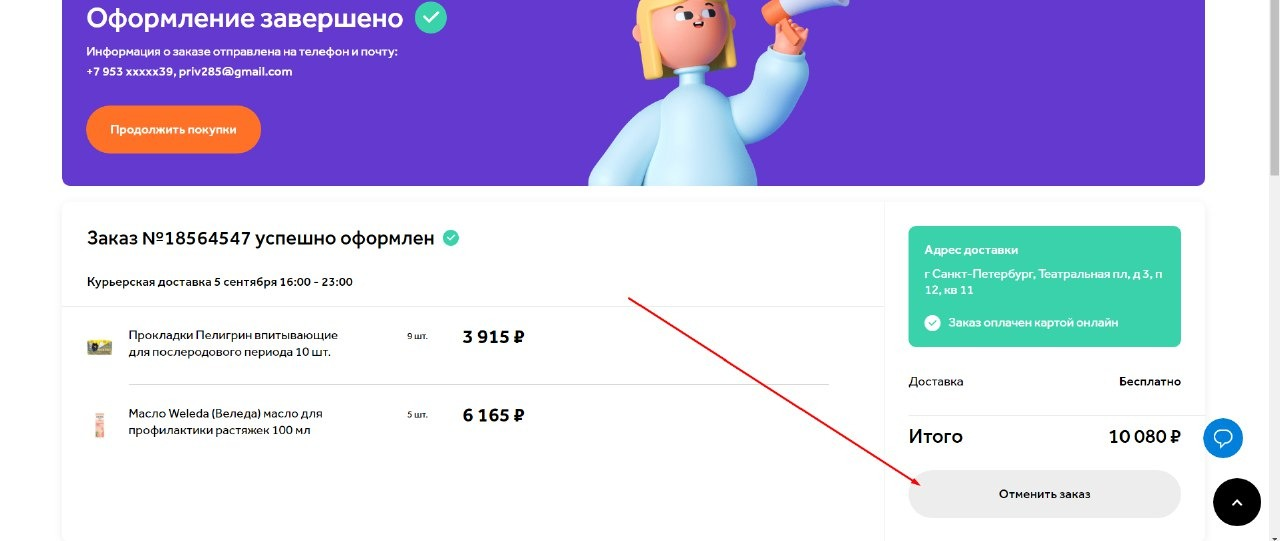Image resolution: width=1280 pixels, height=541 pixels.
Task: Click the 3 915 ₽ price
Action: tap(493, 337)
